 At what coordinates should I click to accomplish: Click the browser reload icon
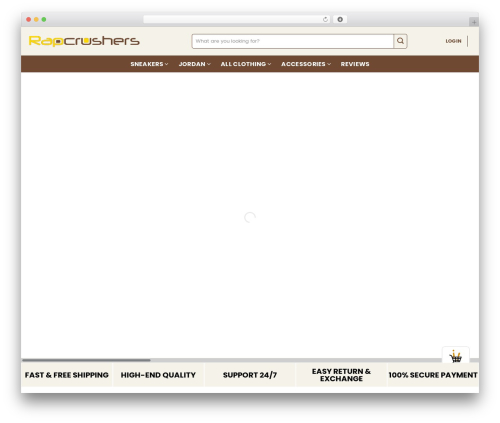point(325,19)
